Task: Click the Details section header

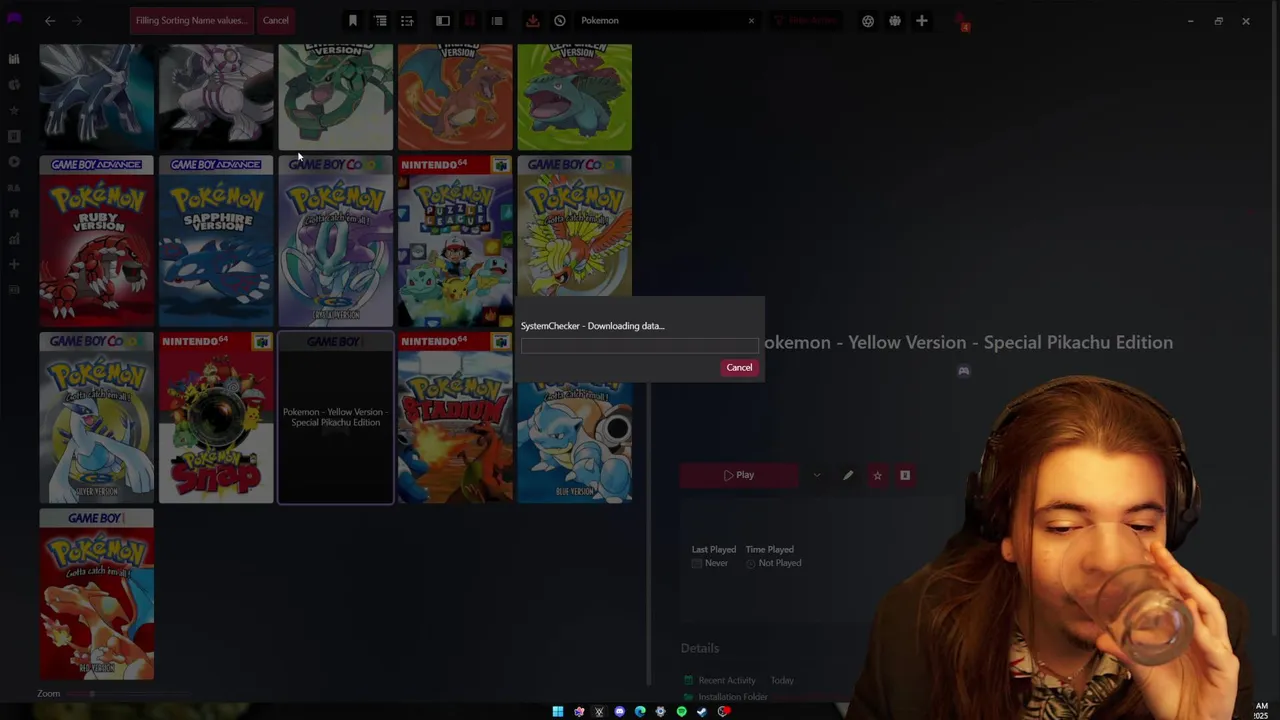Action: (x=700, y=648)
